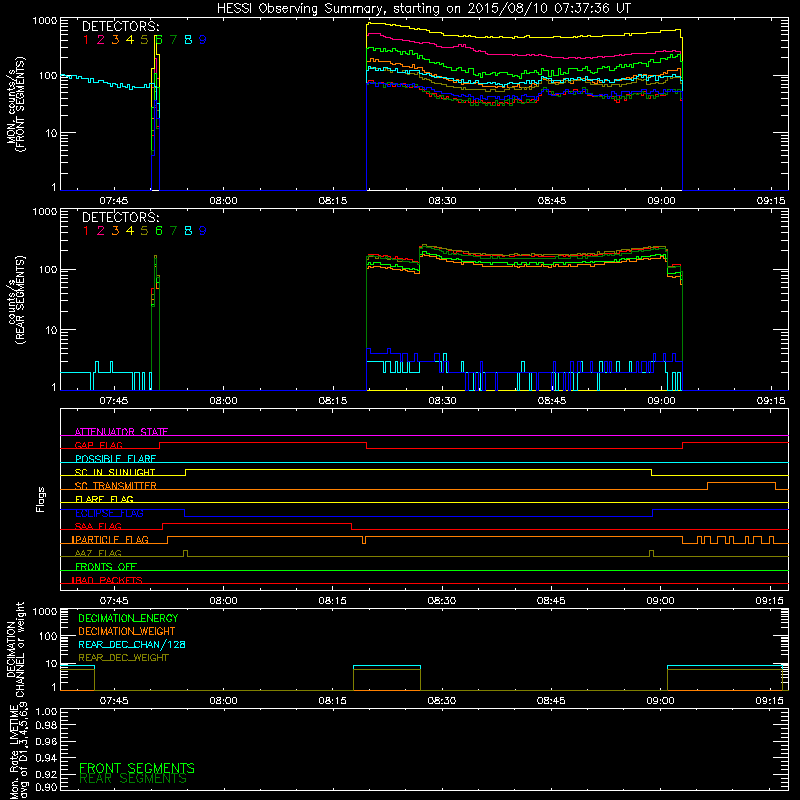Click the 09:15 time label under front panel

pyautogui.click(x=770, y=201)
